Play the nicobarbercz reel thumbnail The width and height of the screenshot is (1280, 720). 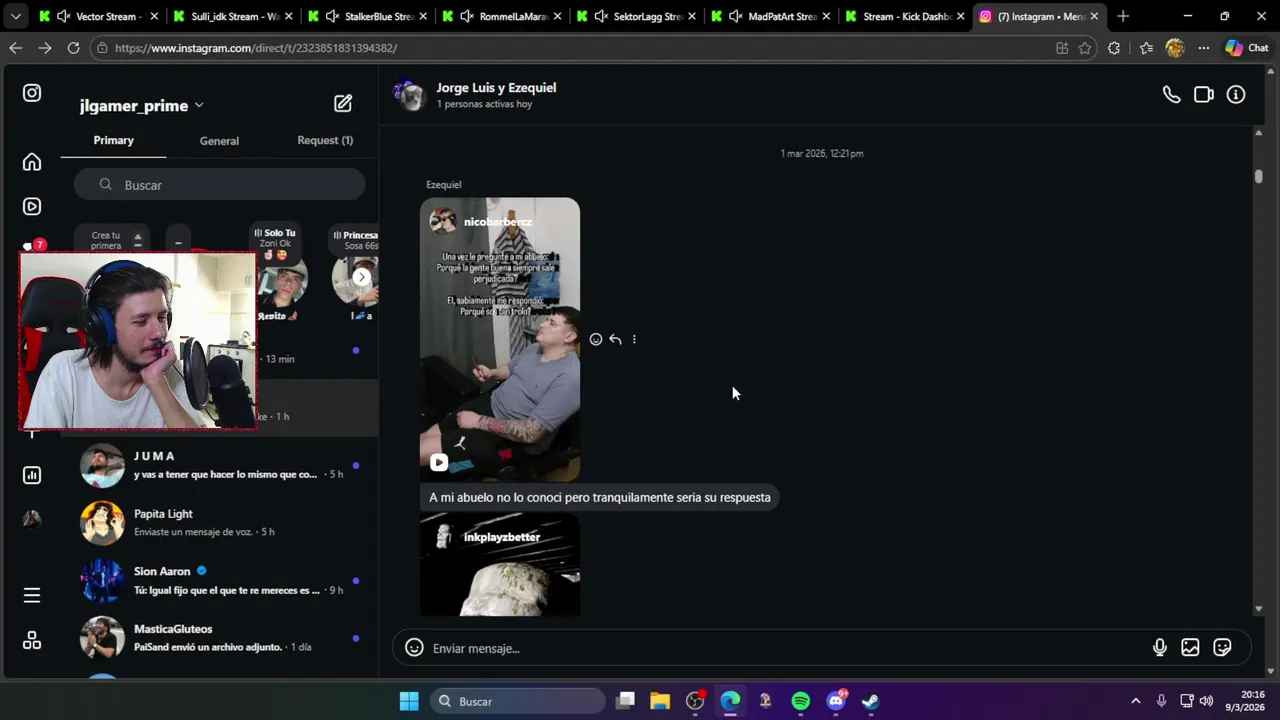tap(500, 339)
